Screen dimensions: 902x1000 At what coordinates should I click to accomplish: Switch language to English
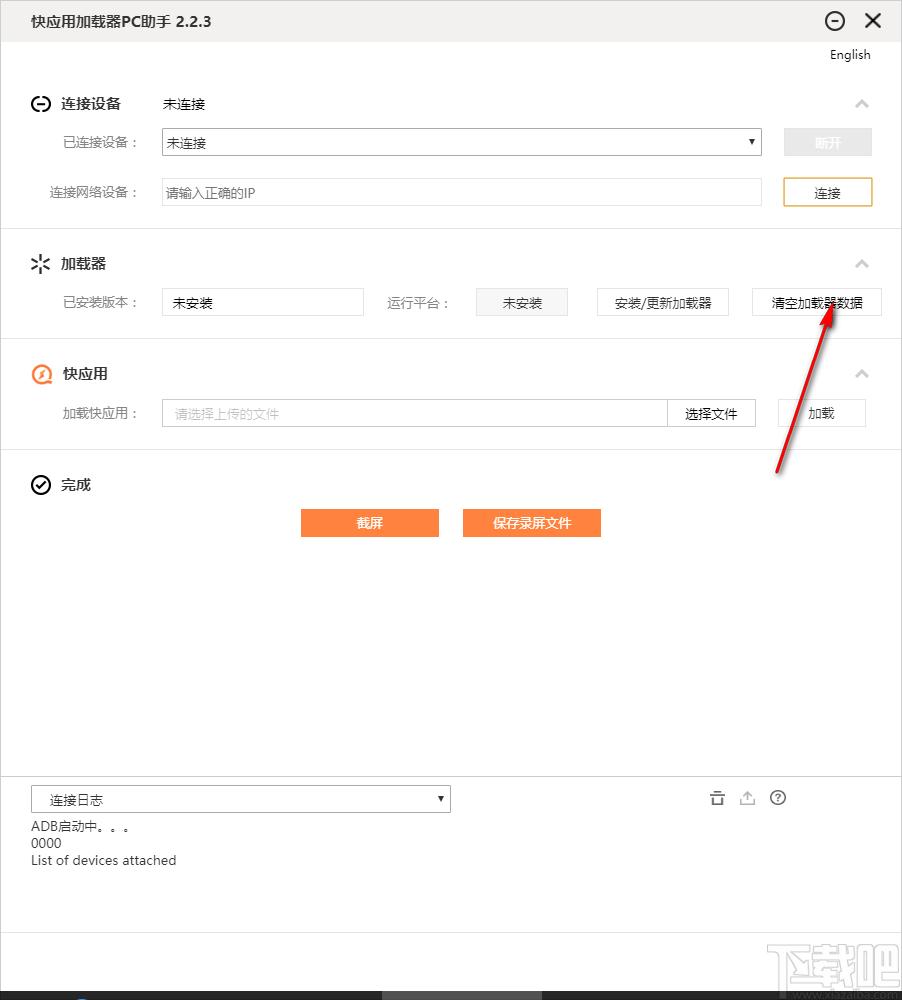pos(850,55)
